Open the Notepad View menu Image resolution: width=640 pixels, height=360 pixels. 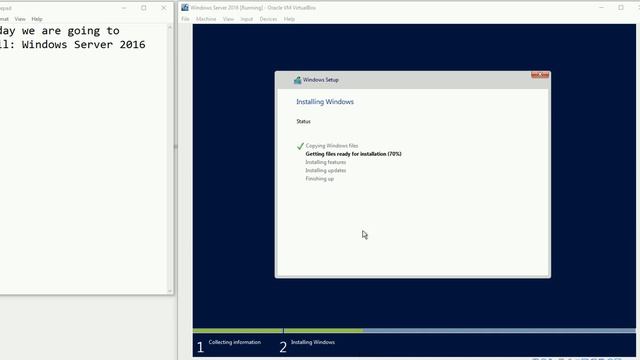point(20,19)
